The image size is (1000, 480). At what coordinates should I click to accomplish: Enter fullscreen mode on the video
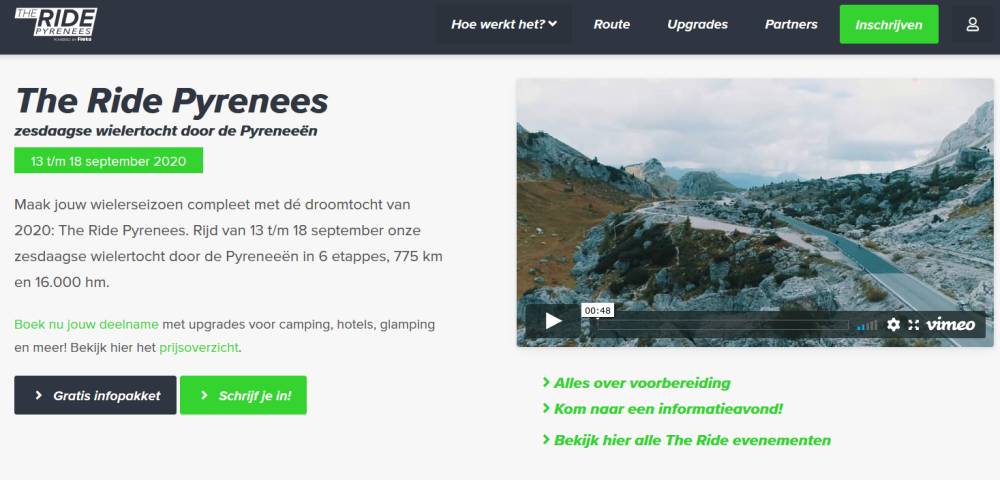point(914,324)
